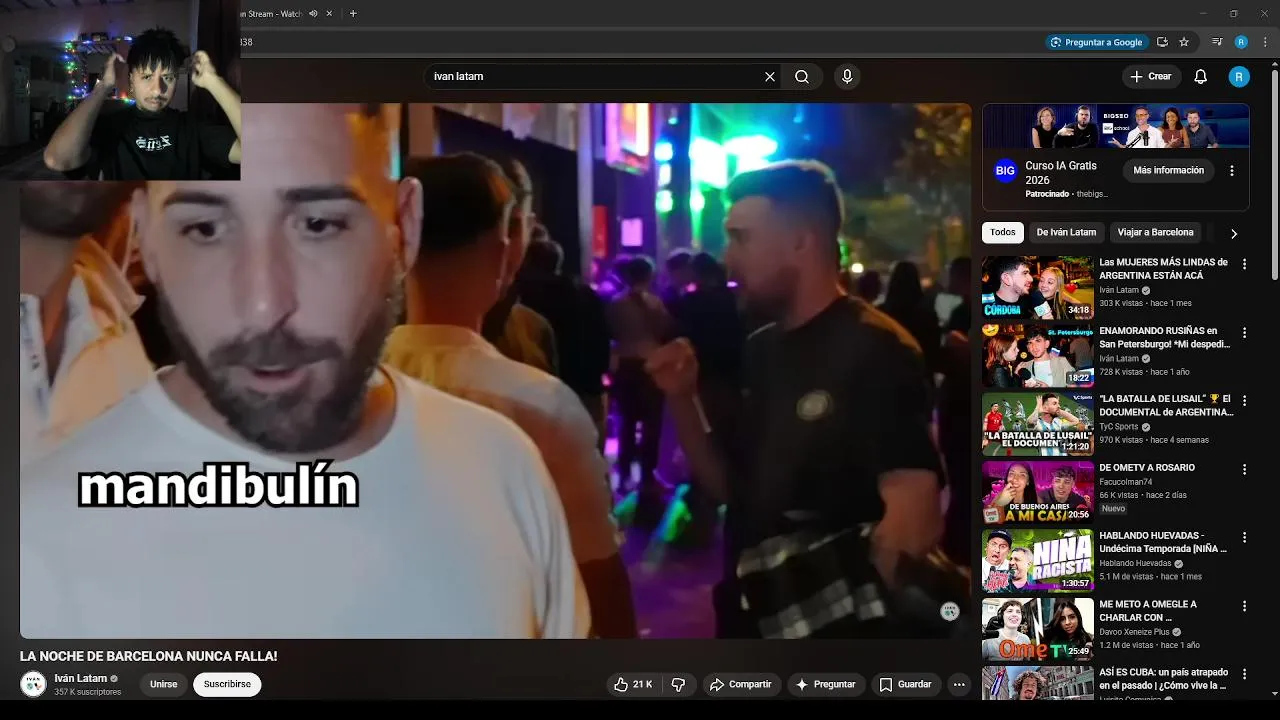The height and width of the screenshot is (720, 1280).
Task: Open Iván Latam channel name link
Action: pos(80,678)
